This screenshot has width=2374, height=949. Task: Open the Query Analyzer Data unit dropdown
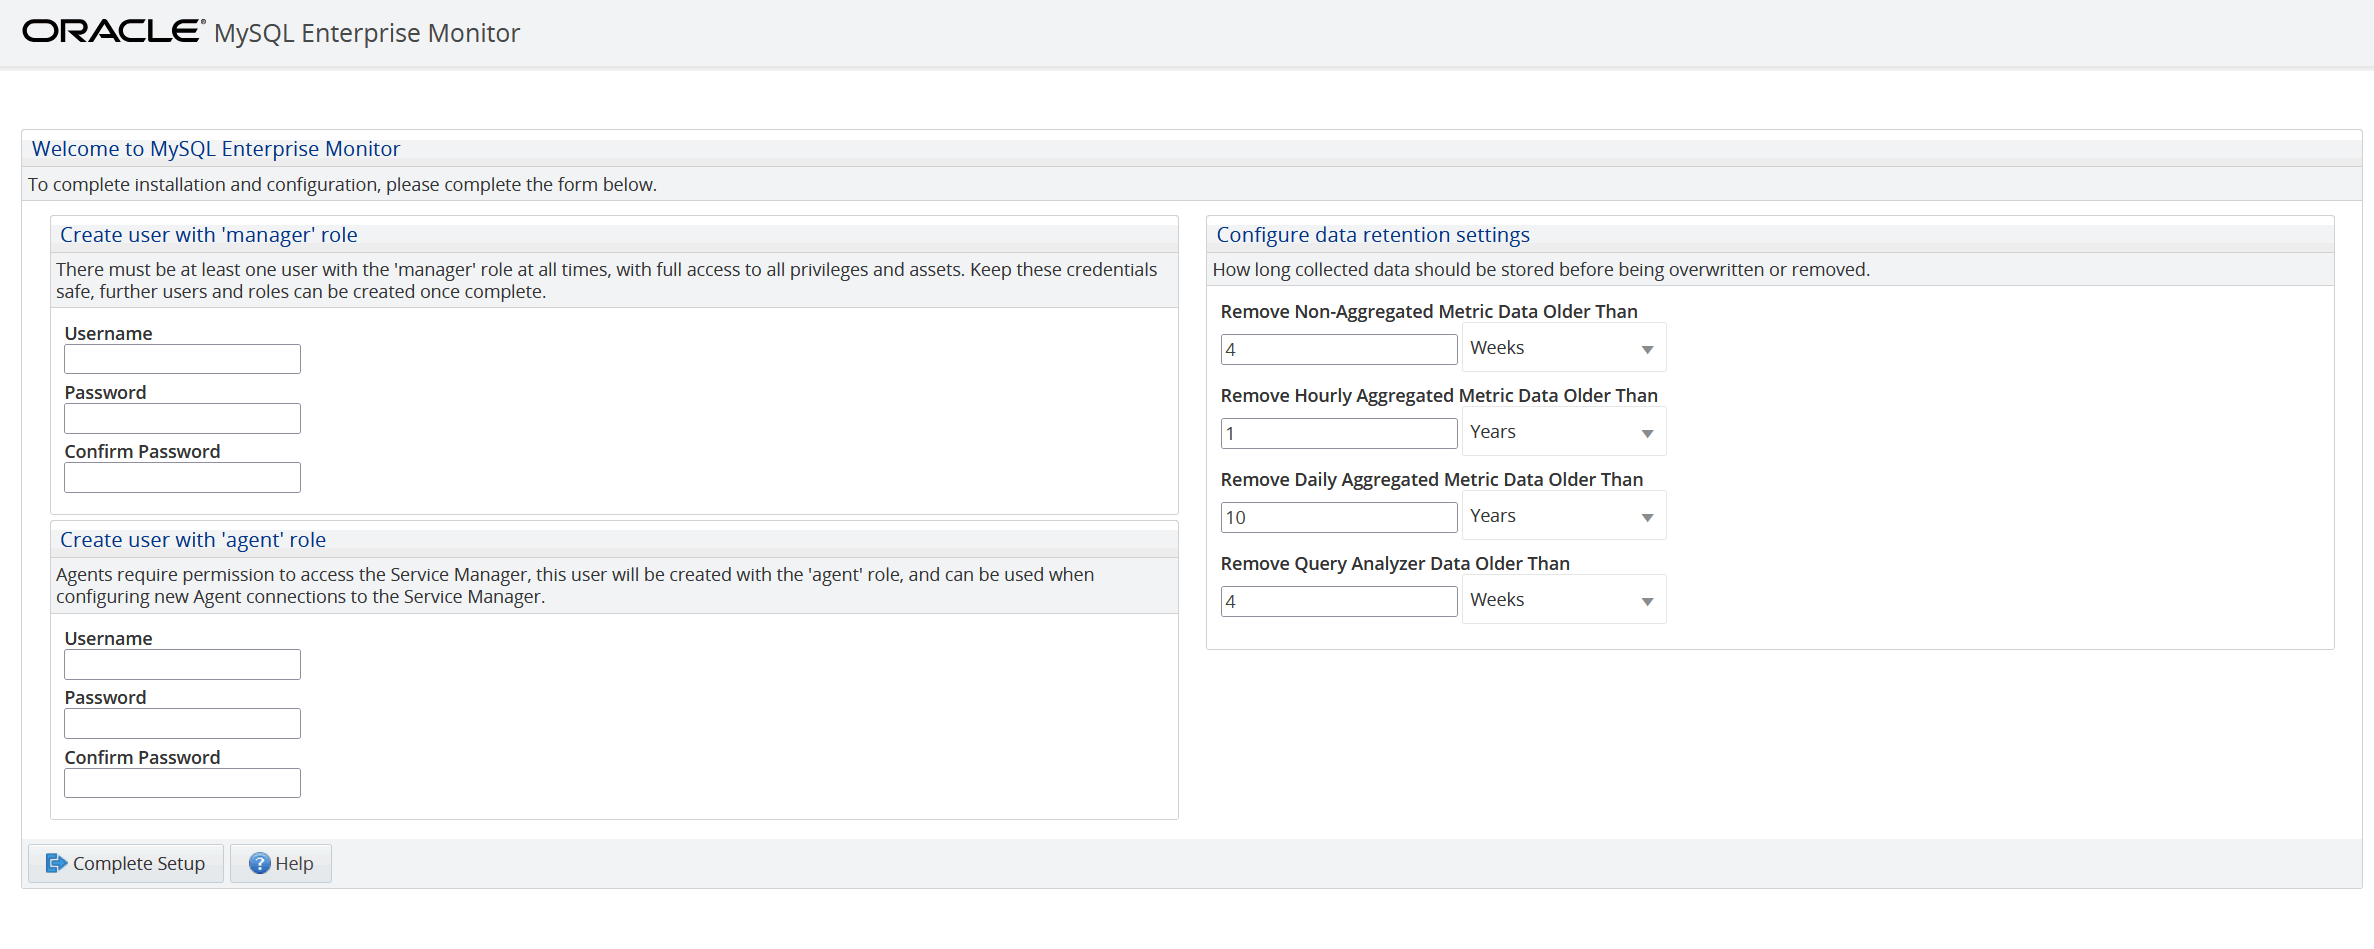1564,600
